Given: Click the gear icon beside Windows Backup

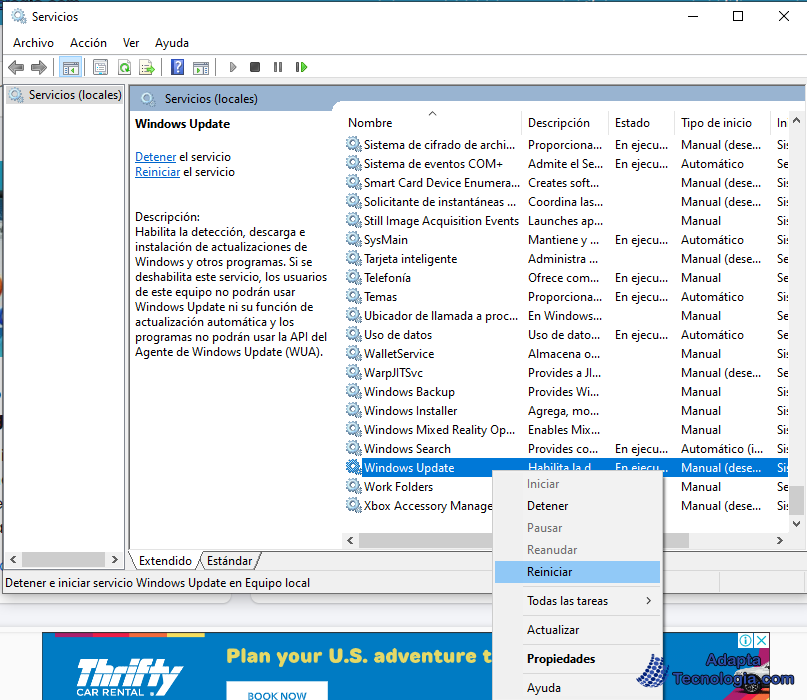Looking at the screenshot, I should tap(354, 392).
